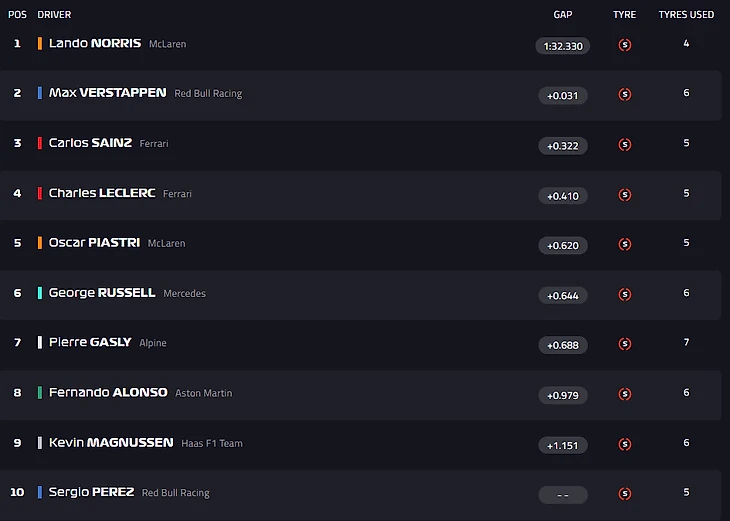
Task: Click the orange McLaren team color bar by Norris
Action: coord(40,44)
